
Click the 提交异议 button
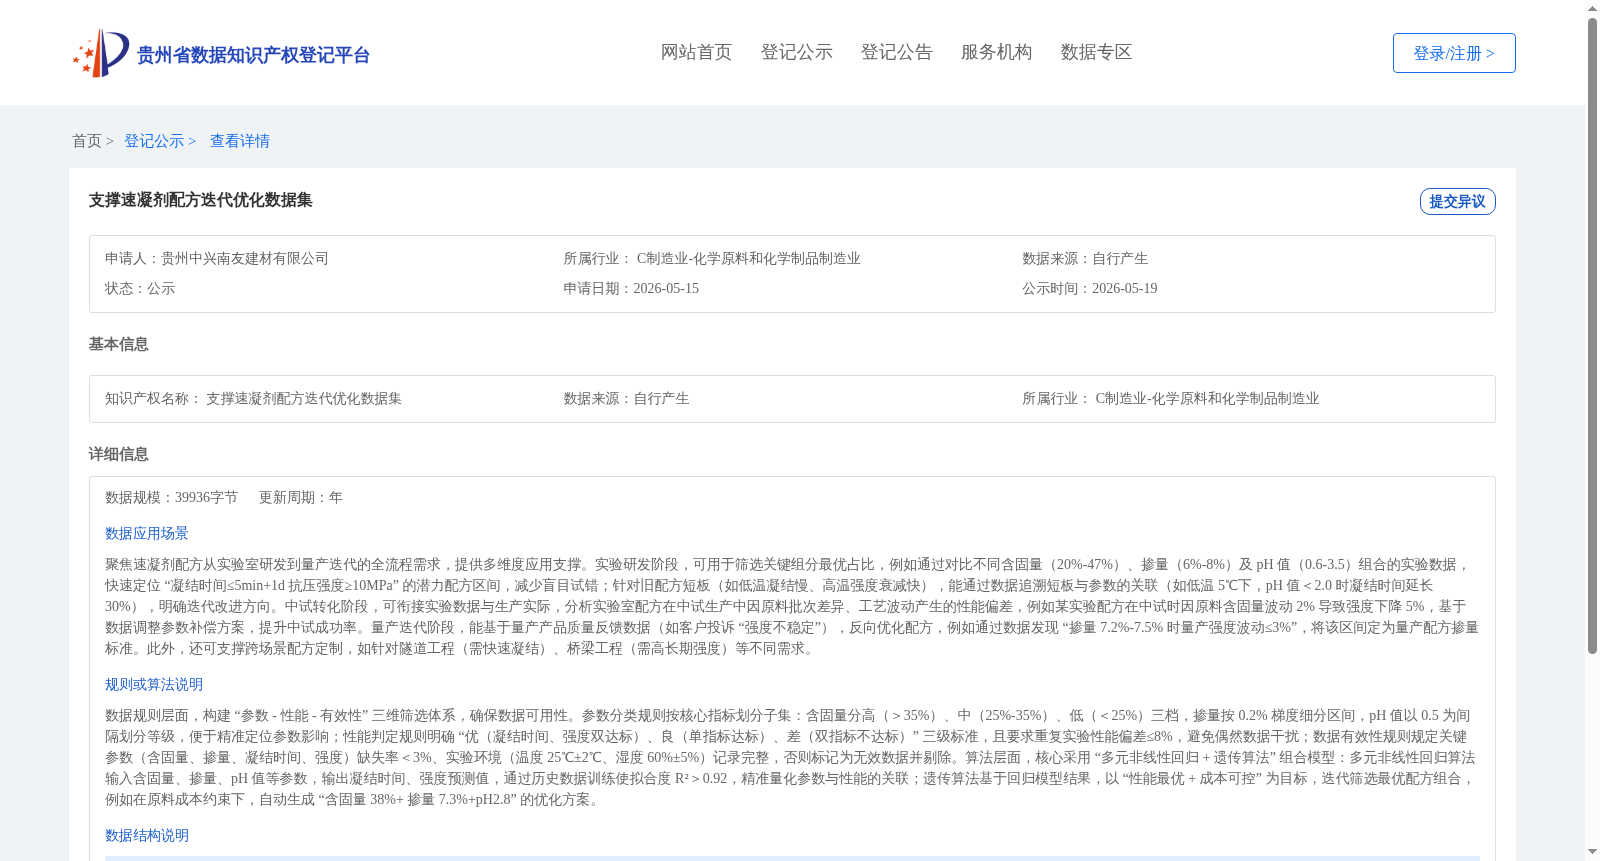click(x=1457, y=201)
